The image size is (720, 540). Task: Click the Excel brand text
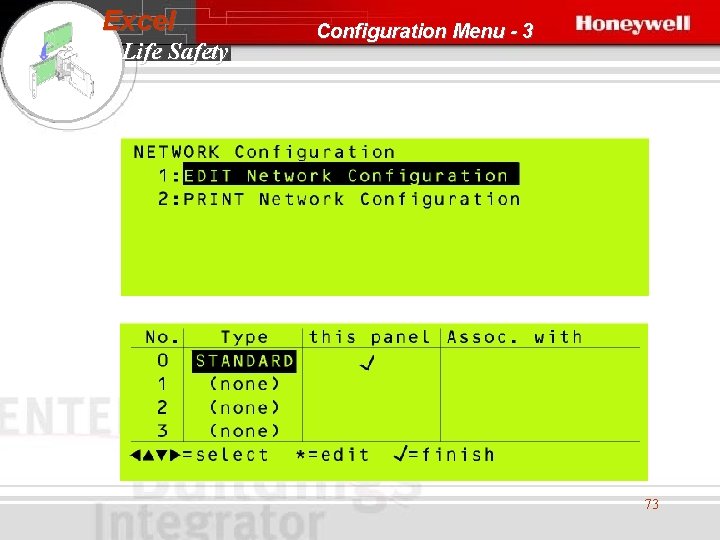[139, 21]
